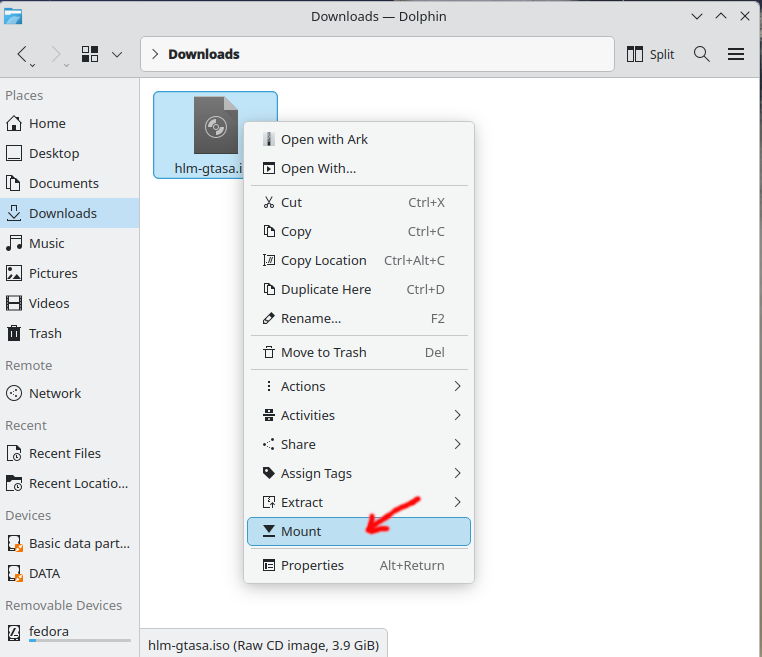Open Desktop in Places

(69, 154)
